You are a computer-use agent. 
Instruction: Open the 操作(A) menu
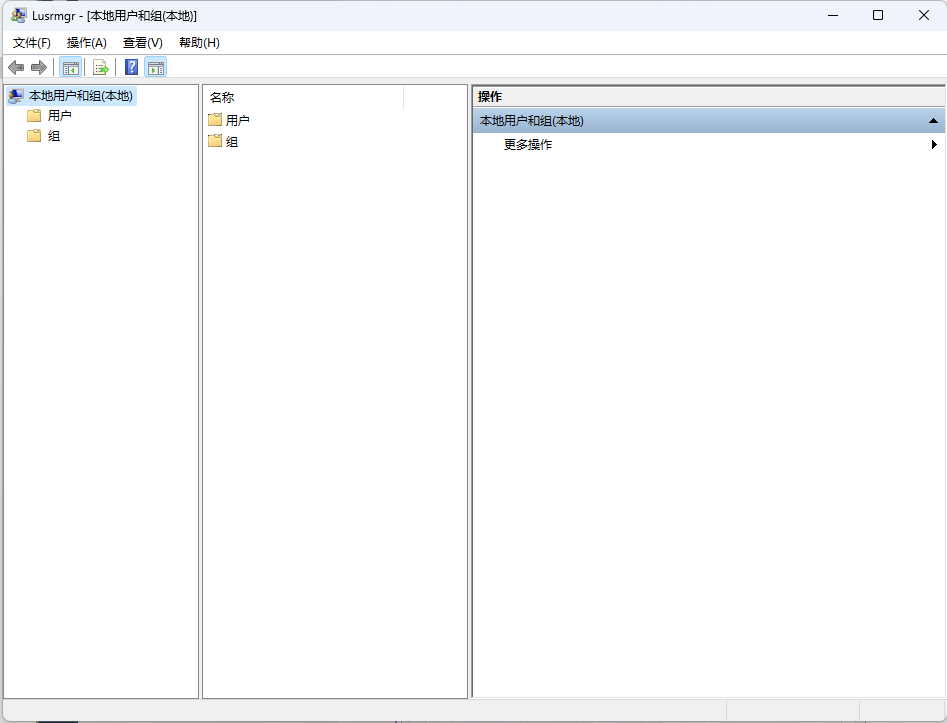(86, 43)
